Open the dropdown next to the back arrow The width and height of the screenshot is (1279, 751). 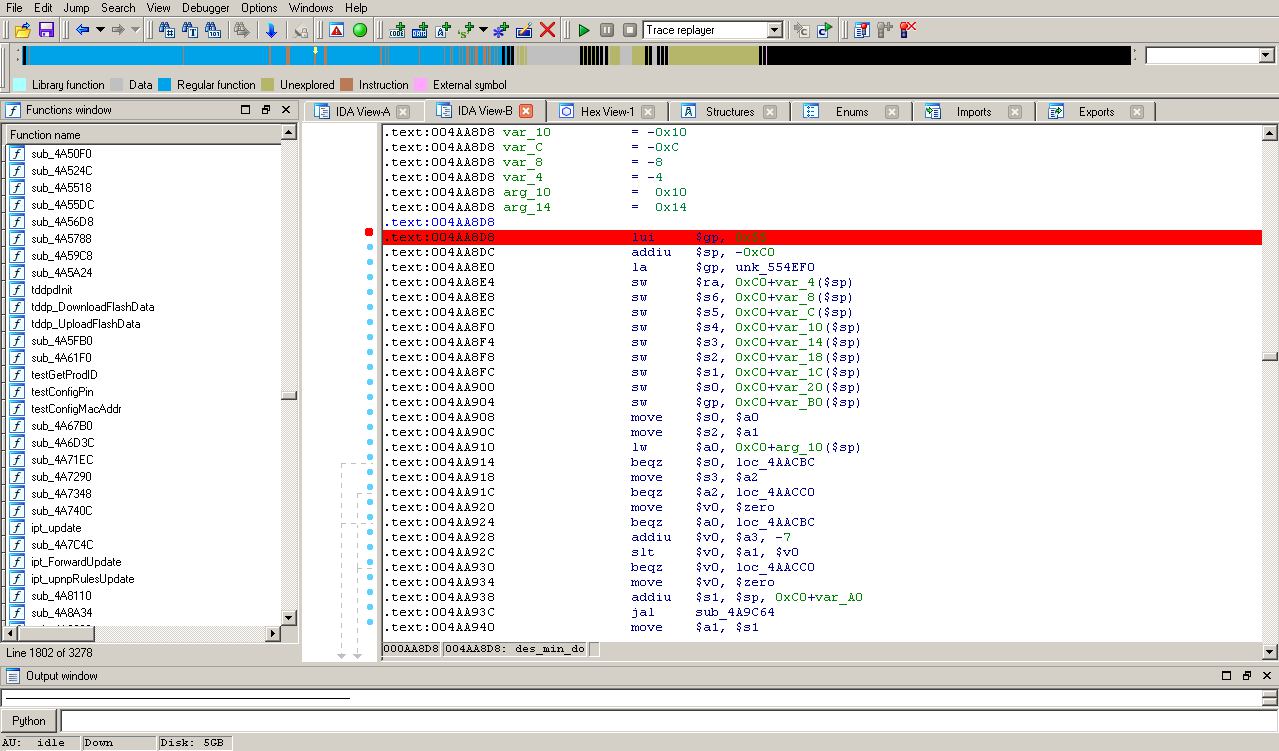click(x=100, y=30)
